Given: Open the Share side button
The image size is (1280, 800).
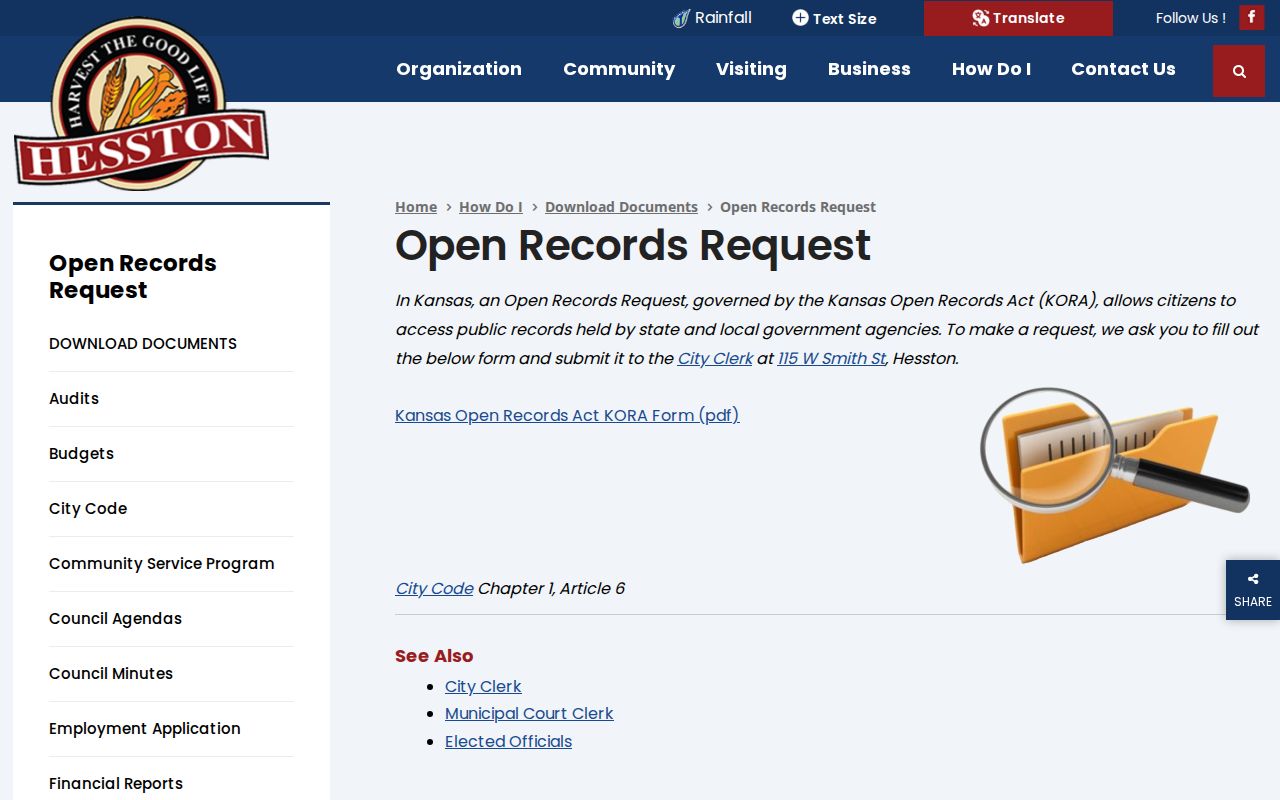Looking at the screenshot, I should tap(1253, 590).
